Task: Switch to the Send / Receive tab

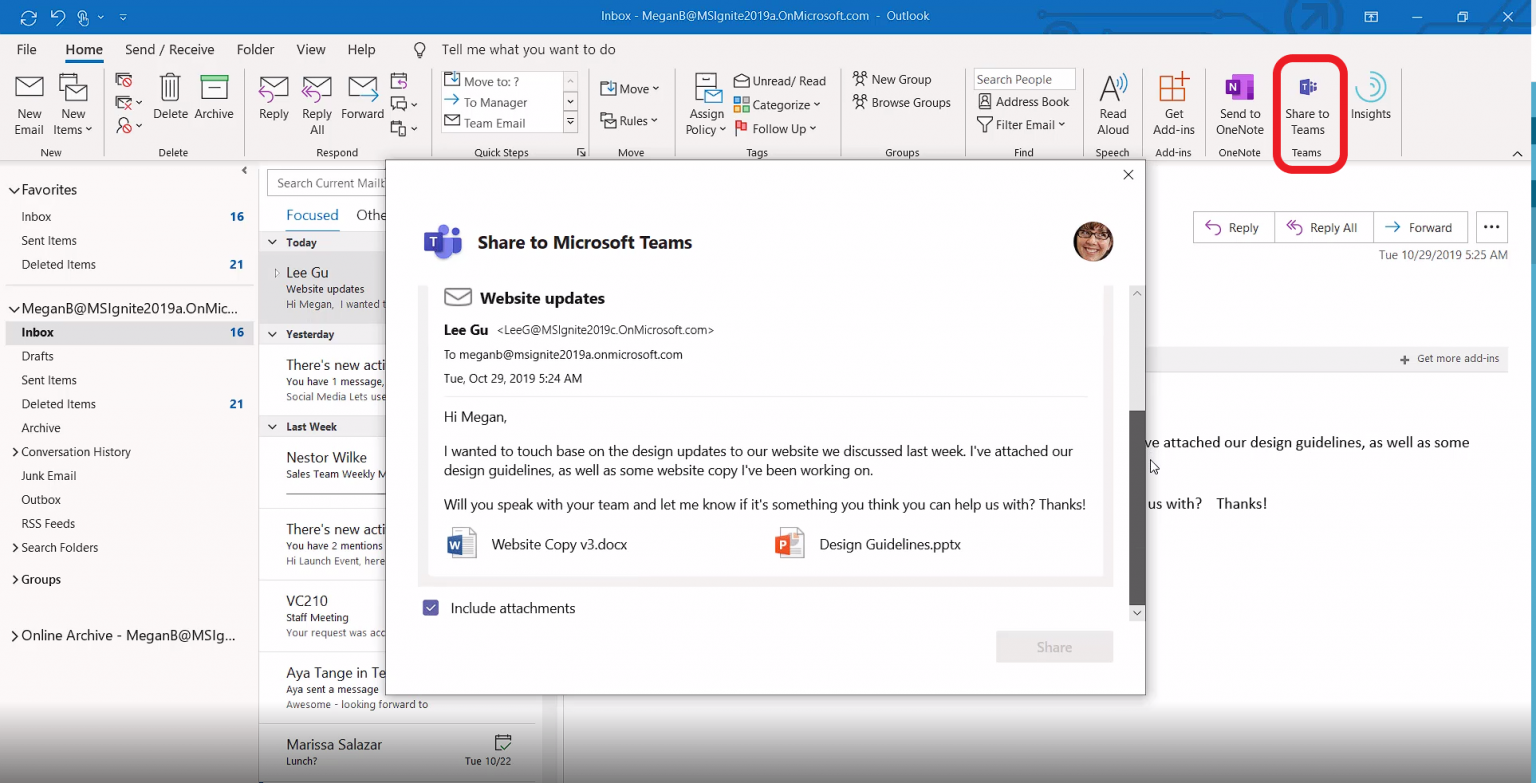Action: pyautogui.click(x=169, y=49)
